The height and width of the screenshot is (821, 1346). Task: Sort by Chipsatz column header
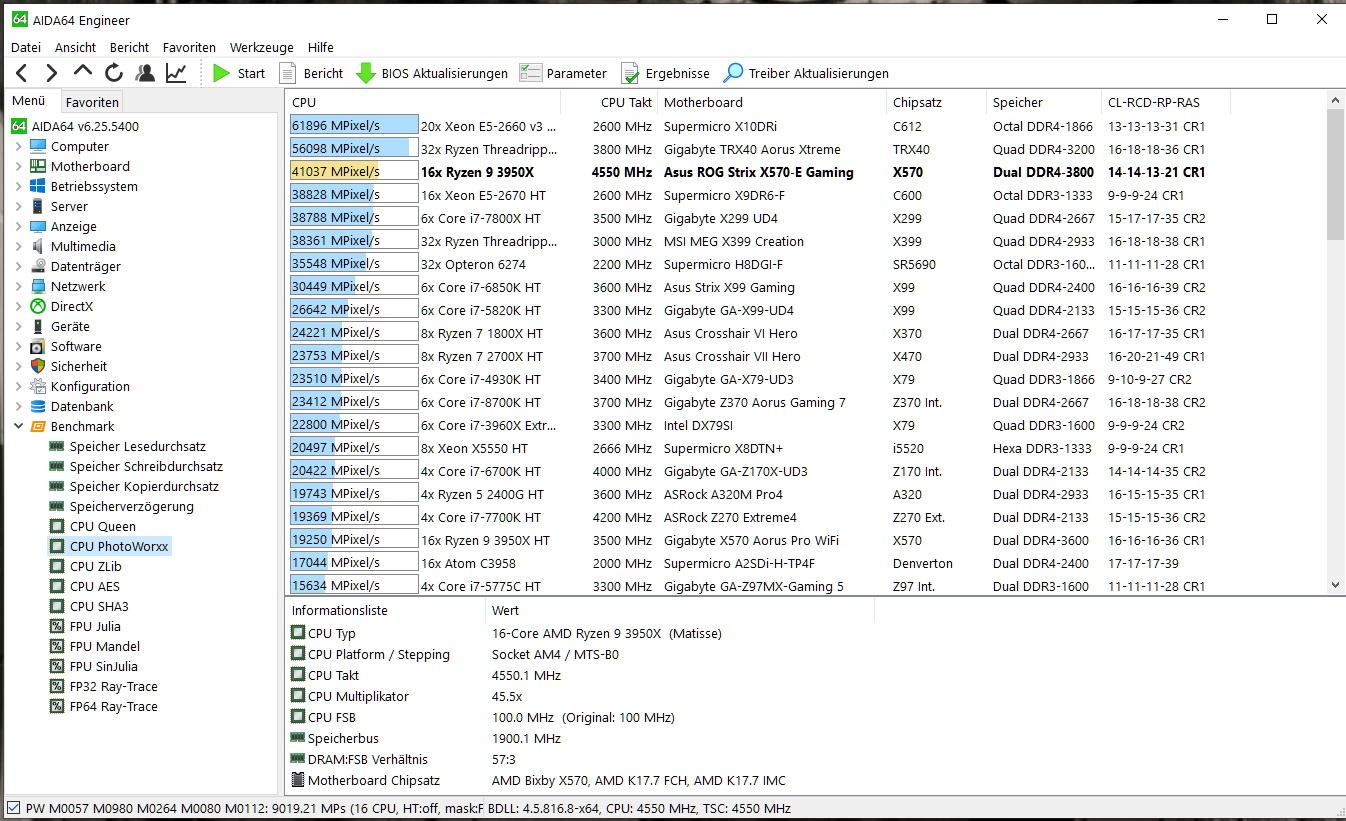(x=936, y=102)
